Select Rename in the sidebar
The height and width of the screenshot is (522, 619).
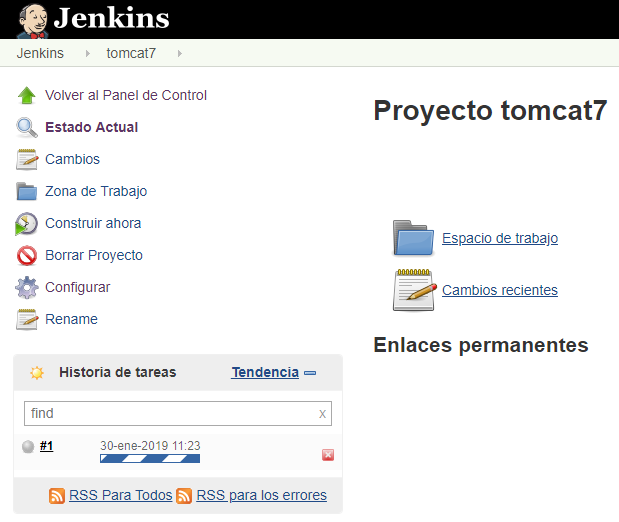[x=71, y=319]
